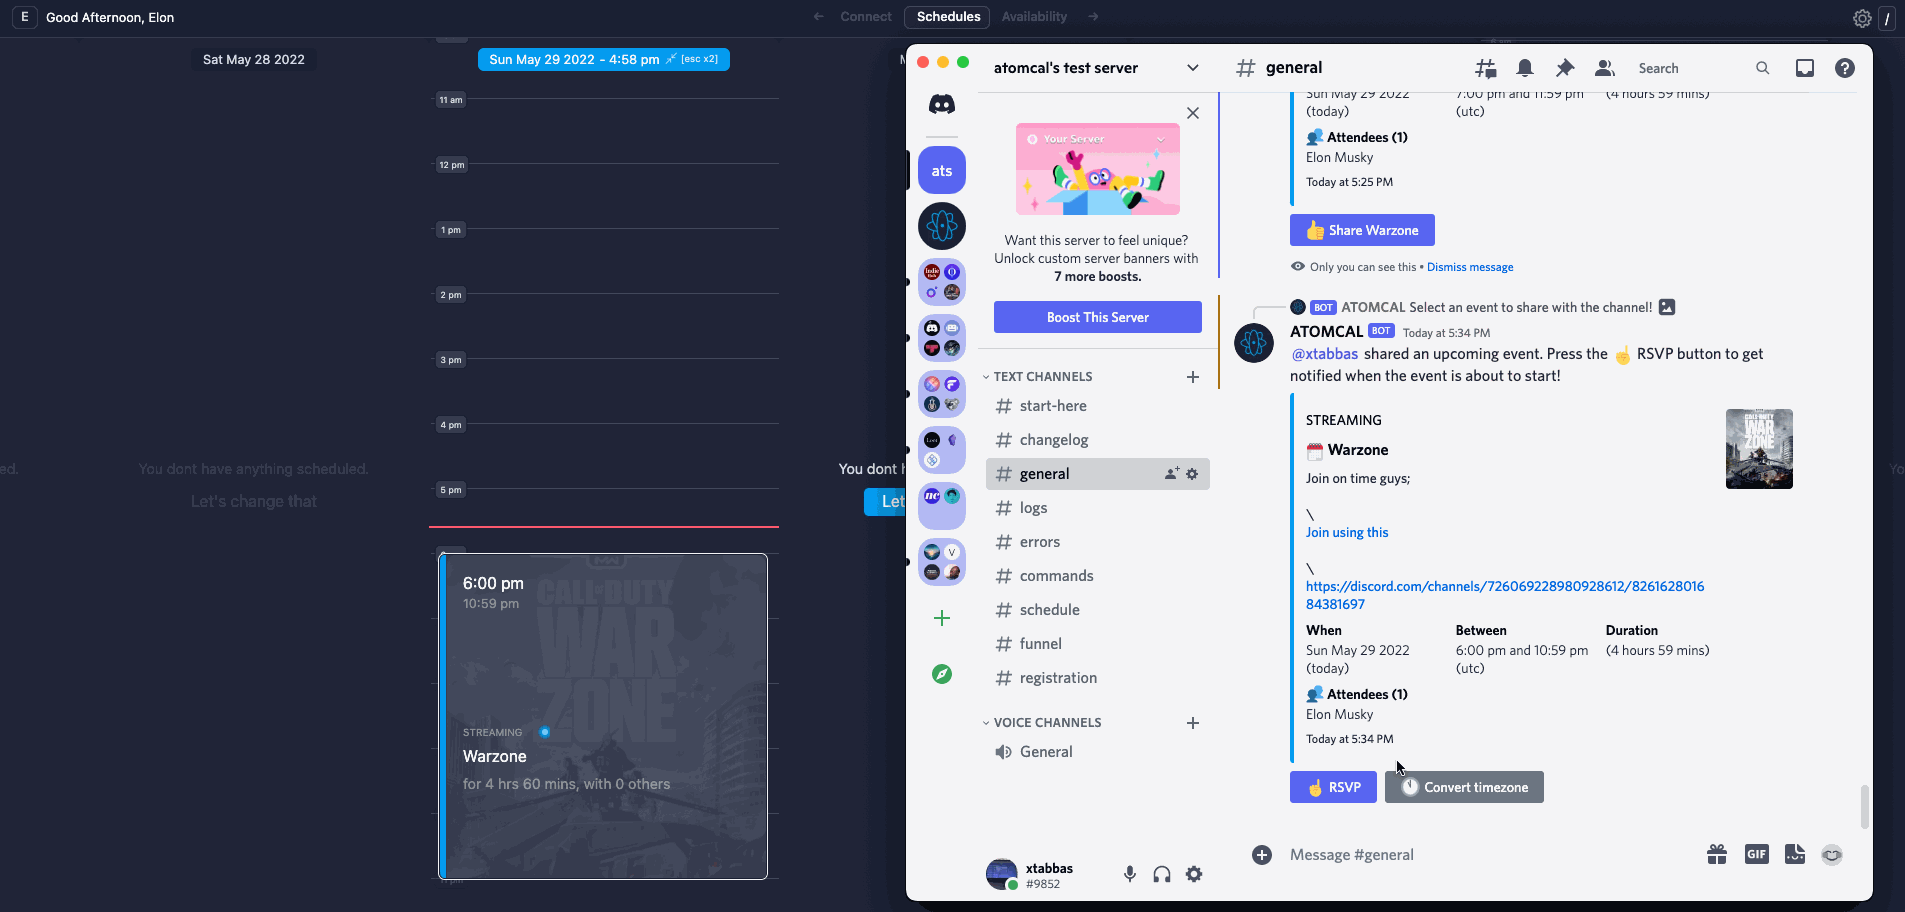
Task: Select the 'ats' server icon
Action: coord(942,171)
